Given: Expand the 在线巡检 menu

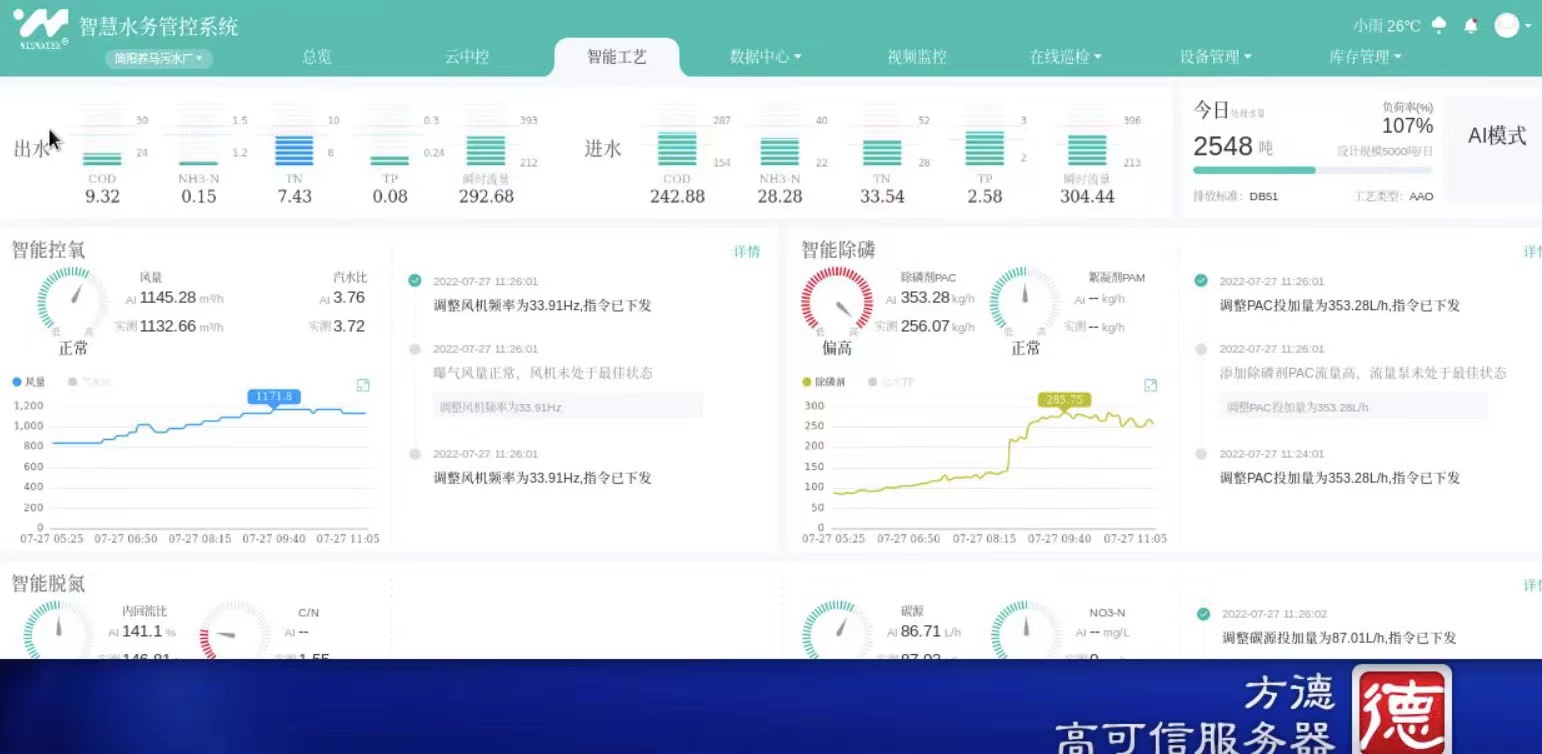Looking at the screenshot, I should [1066, 57].
